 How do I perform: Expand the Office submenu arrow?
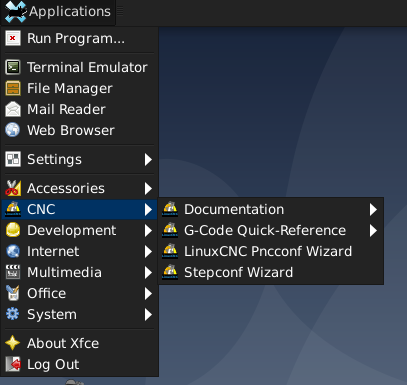point(148,293)
